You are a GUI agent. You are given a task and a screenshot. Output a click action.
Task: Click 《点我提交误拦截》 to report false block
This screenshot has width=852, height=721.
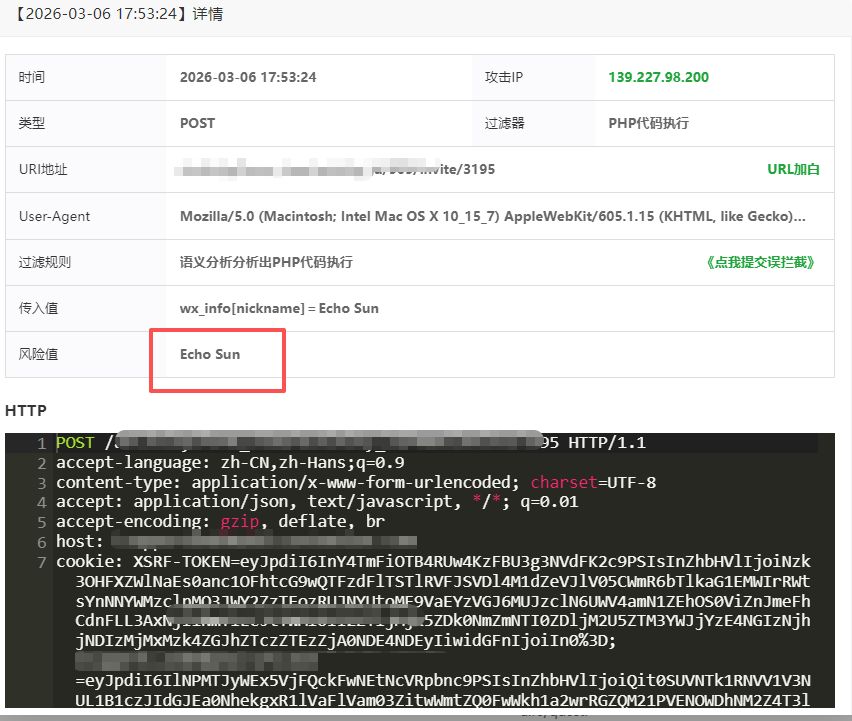tap(760, 262)
